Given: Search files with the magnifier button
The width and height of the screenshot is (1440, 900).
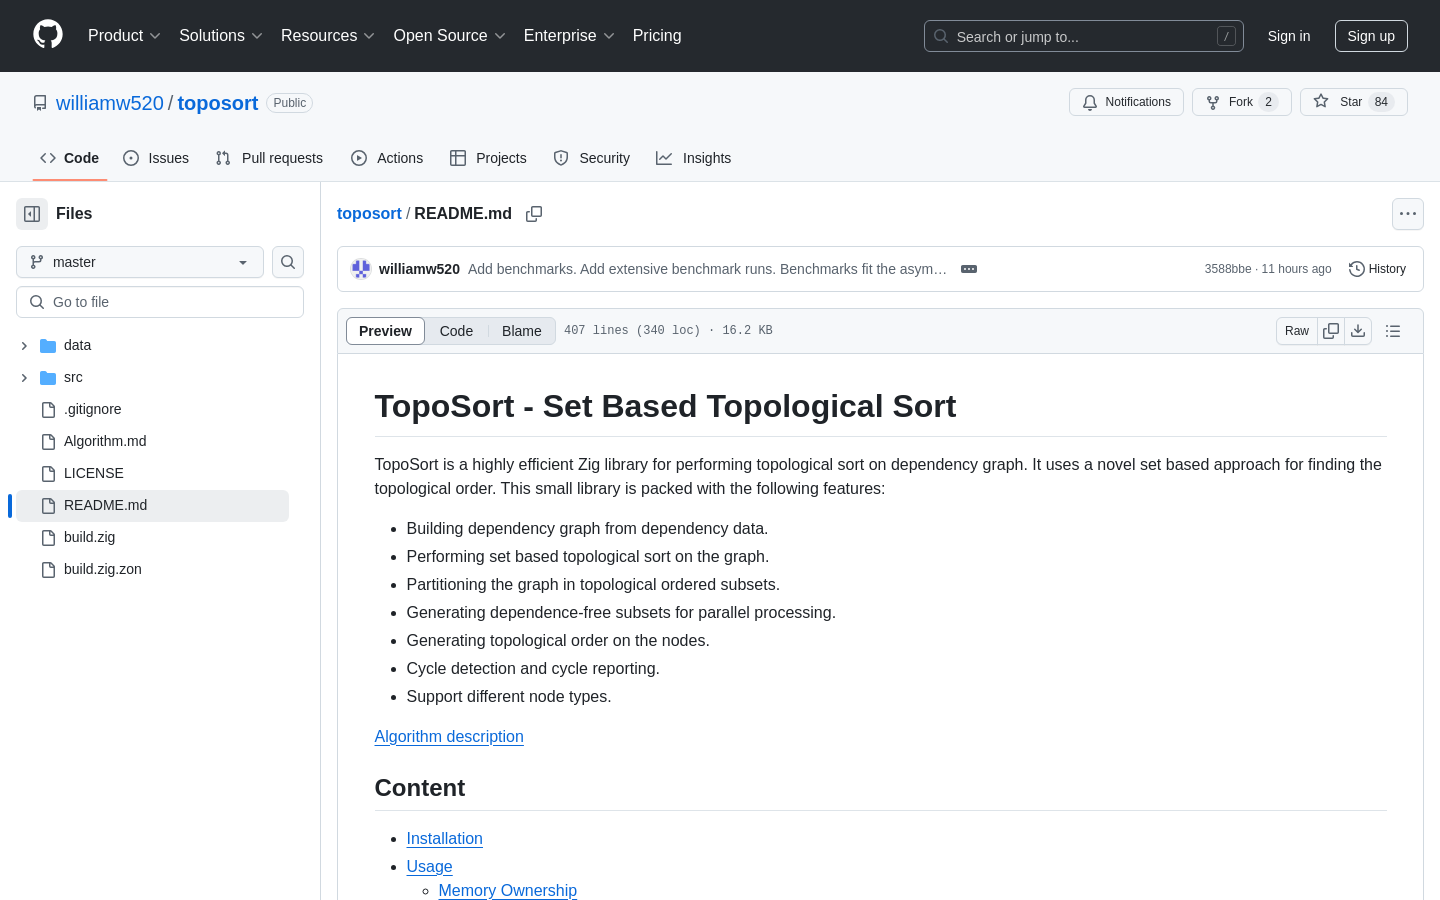Looking at the screenshot, I should (288, 262).
